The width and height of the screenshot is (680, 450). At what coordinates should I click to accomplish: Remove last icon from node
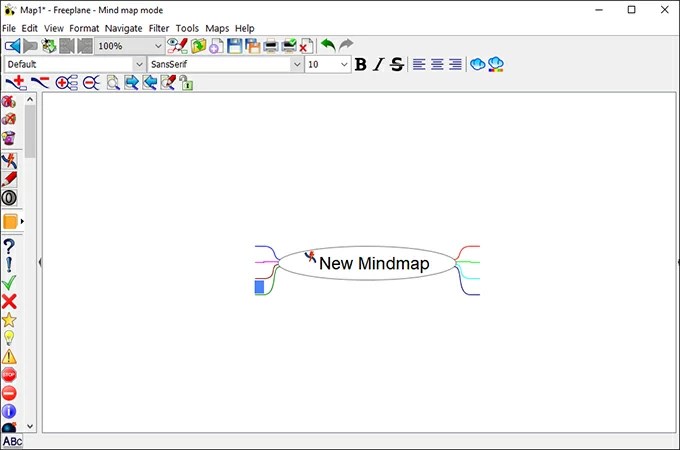pyautogui.click(x=9, y=101)
